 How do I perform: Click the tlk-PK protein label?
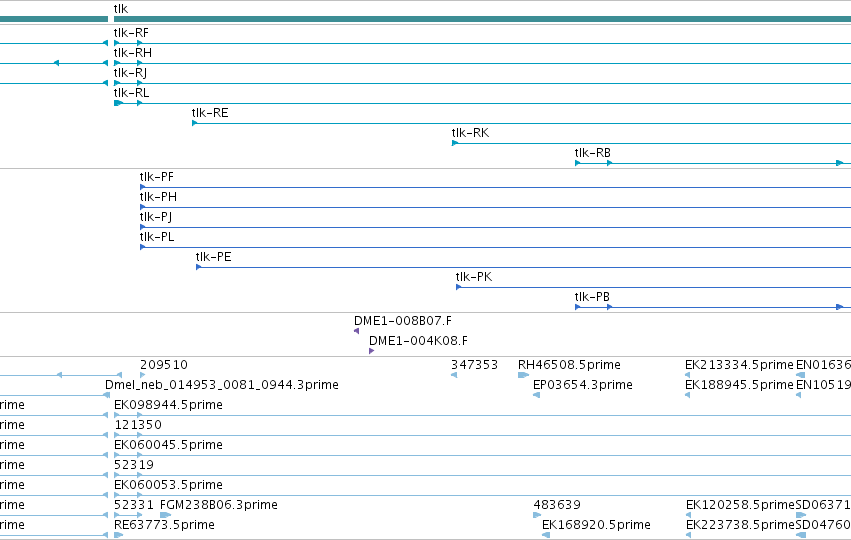[474, 278]
